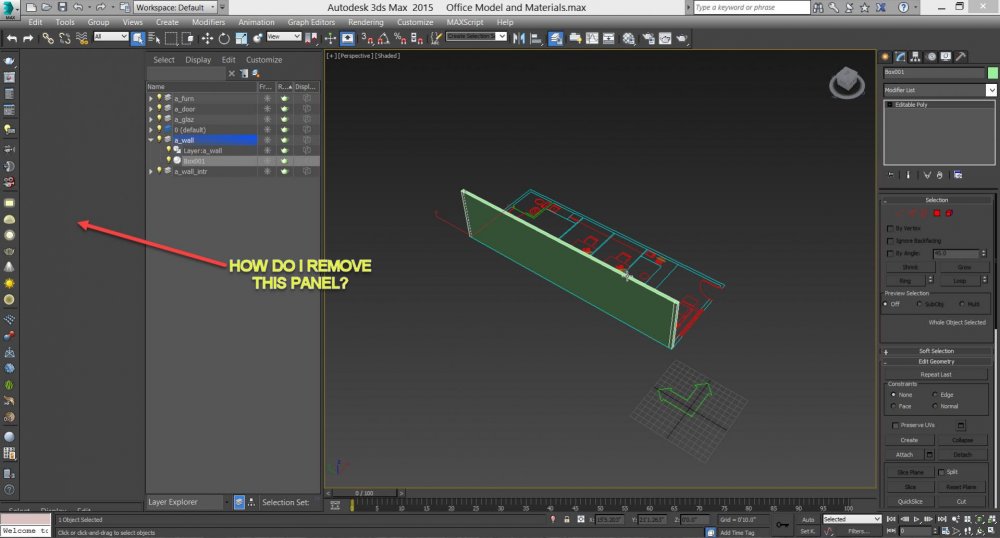Select the Edge constraint radio button
The image size is (1000, 538).
[x=934, y=395]
